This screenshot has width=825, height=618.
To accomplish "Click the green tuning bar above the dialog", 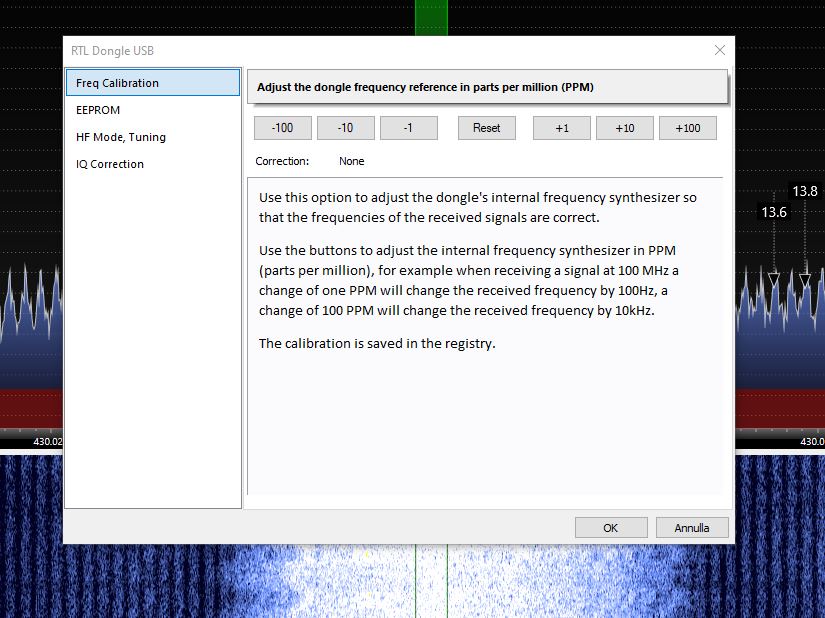I will pos(431,17).
